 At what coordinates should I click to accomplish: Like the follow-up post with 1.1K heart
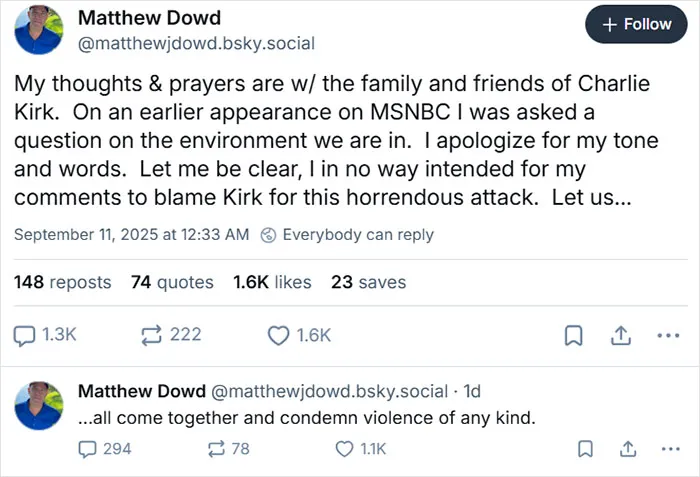click(x=361, y=449)
